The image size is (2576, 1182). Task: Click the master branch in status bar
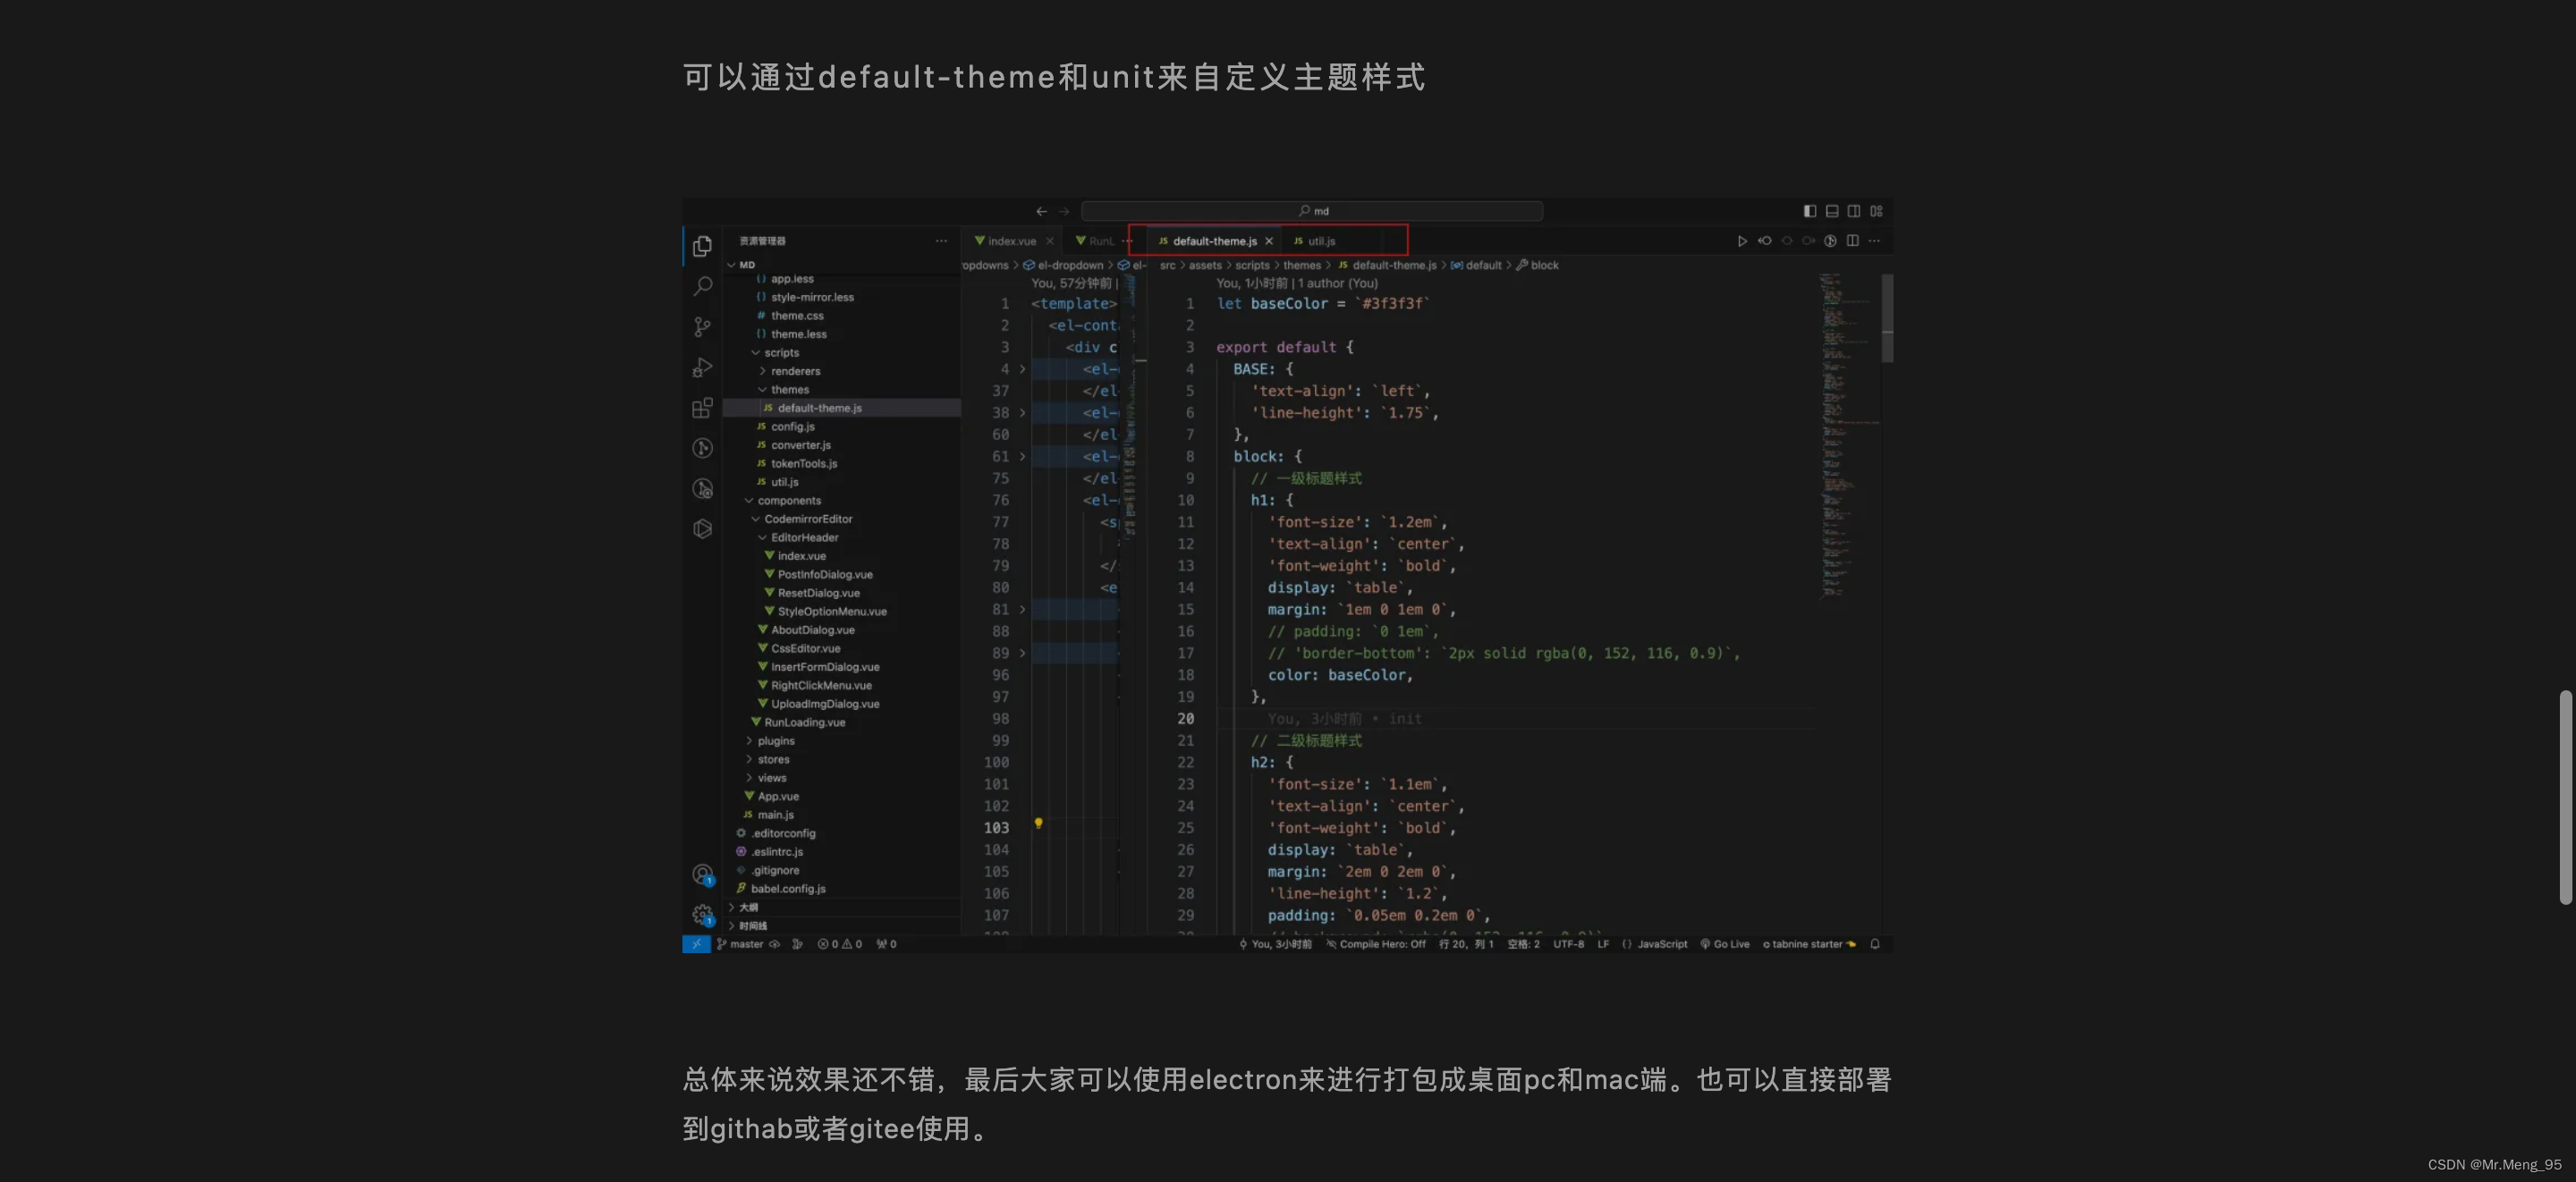(740, 944)
